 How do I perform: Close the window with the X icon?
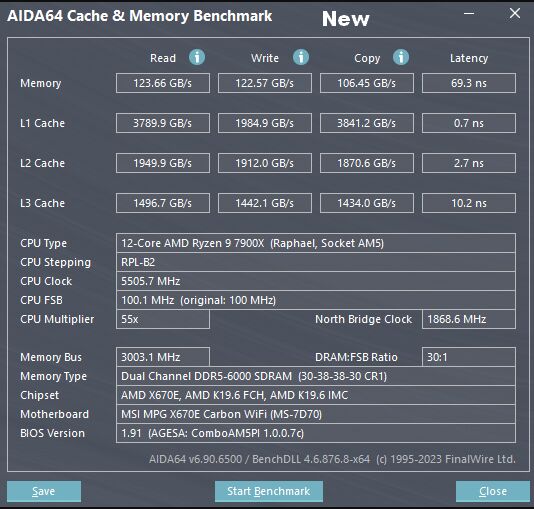(515, 14)
